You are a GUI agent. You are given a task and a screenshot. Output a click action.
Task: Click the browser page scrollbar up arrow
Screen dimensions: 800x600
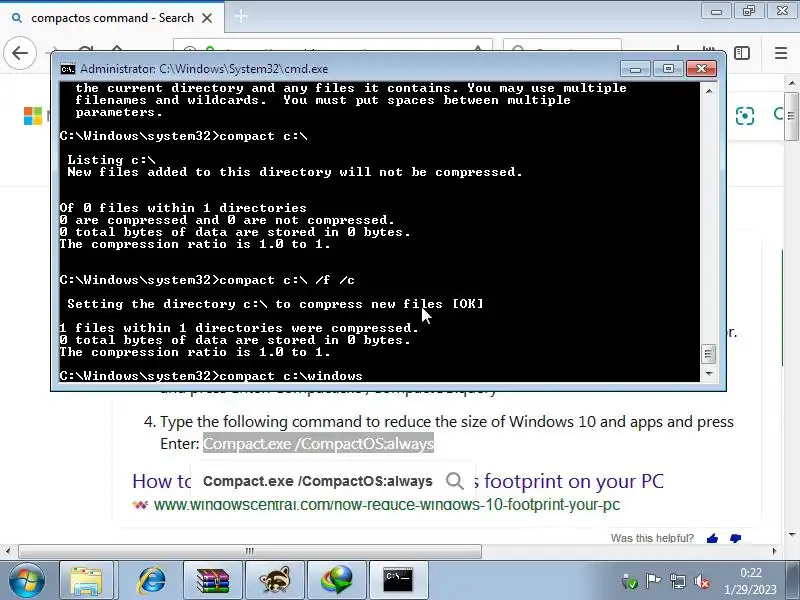pos(791,83)
